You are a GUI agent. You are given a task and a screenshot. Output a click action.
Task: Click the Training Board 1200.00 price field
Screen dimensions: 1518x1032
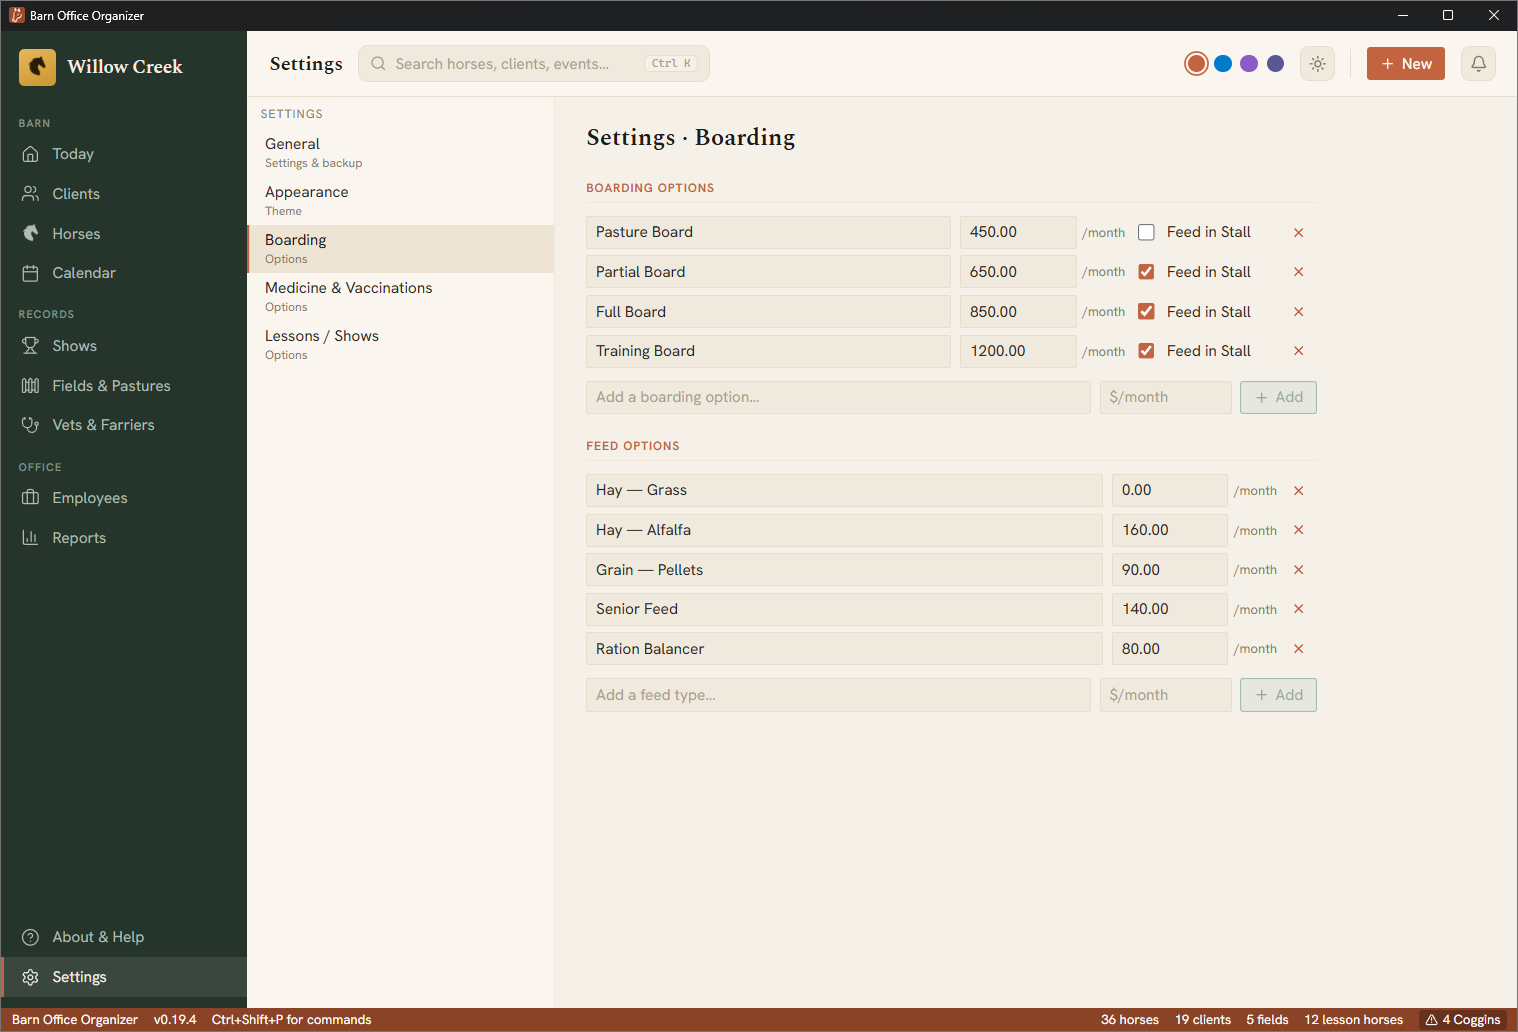pyautogui.click(x=1018, y=351)
